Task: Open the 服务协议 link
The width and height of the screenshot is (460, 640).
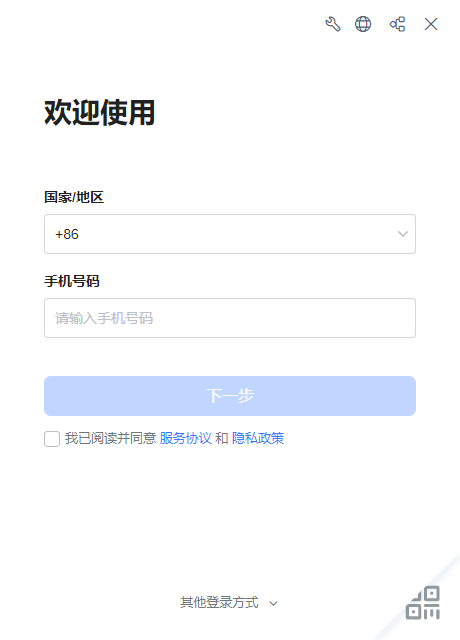Action: 185,438
